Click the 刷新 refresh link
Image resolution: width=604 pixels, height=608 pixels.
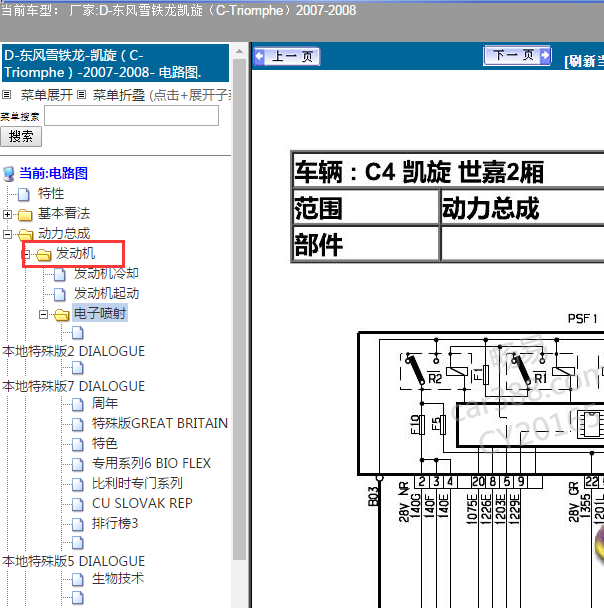pos(584,61)
